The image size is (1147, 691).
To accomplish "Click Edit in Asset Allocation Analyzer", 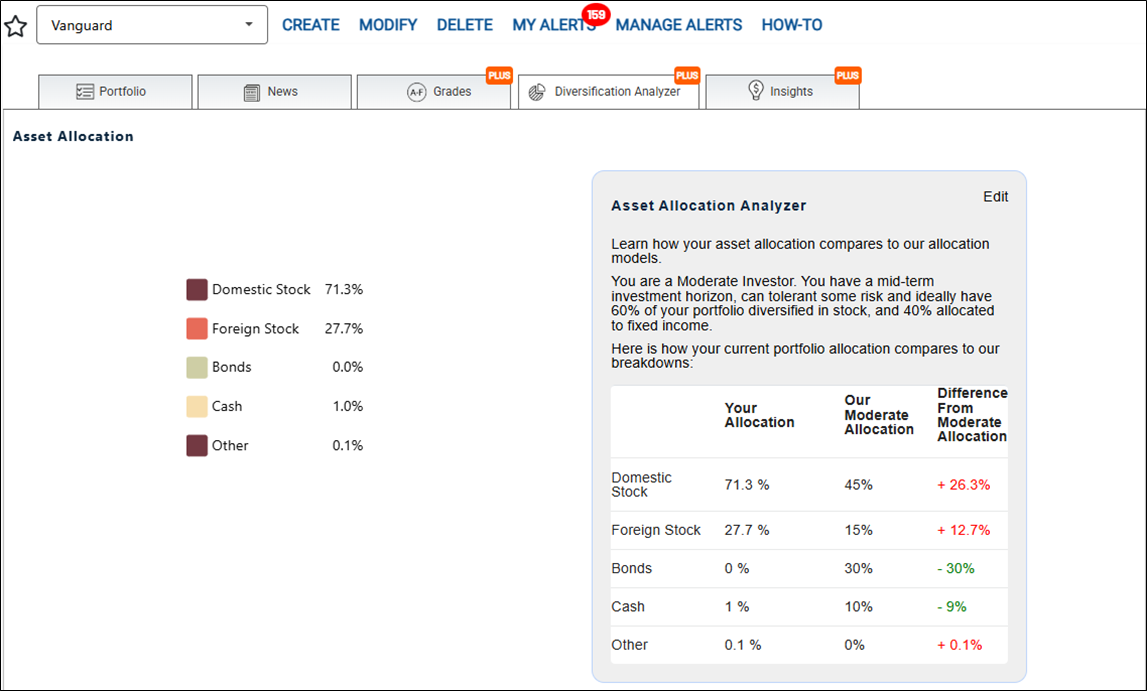I will click(996, 197).
